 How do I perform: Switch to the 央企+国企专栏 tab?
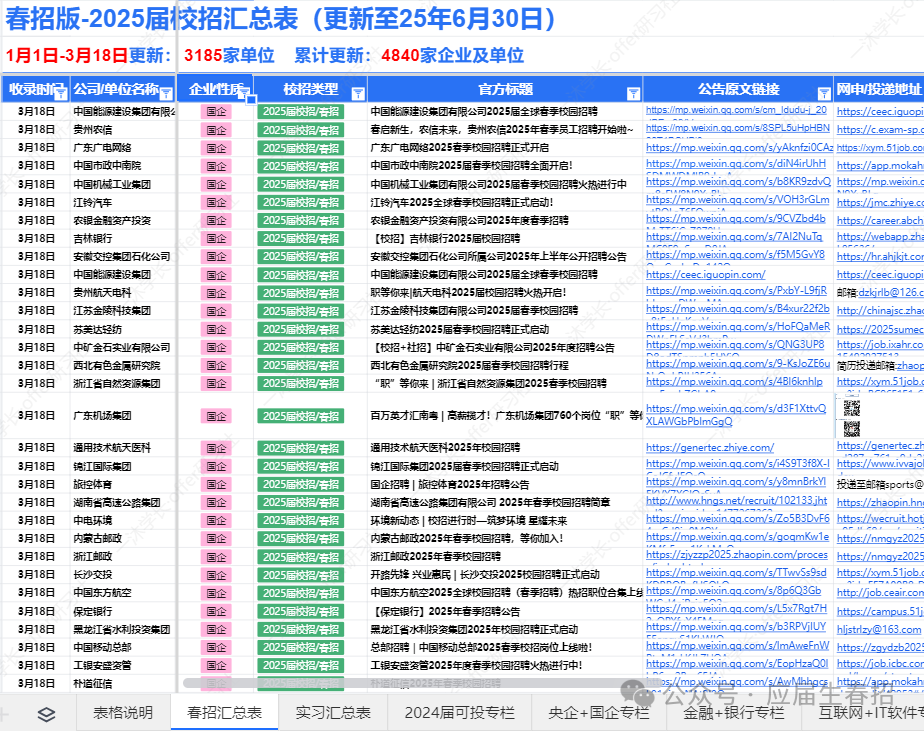click(x=599, y=713)
